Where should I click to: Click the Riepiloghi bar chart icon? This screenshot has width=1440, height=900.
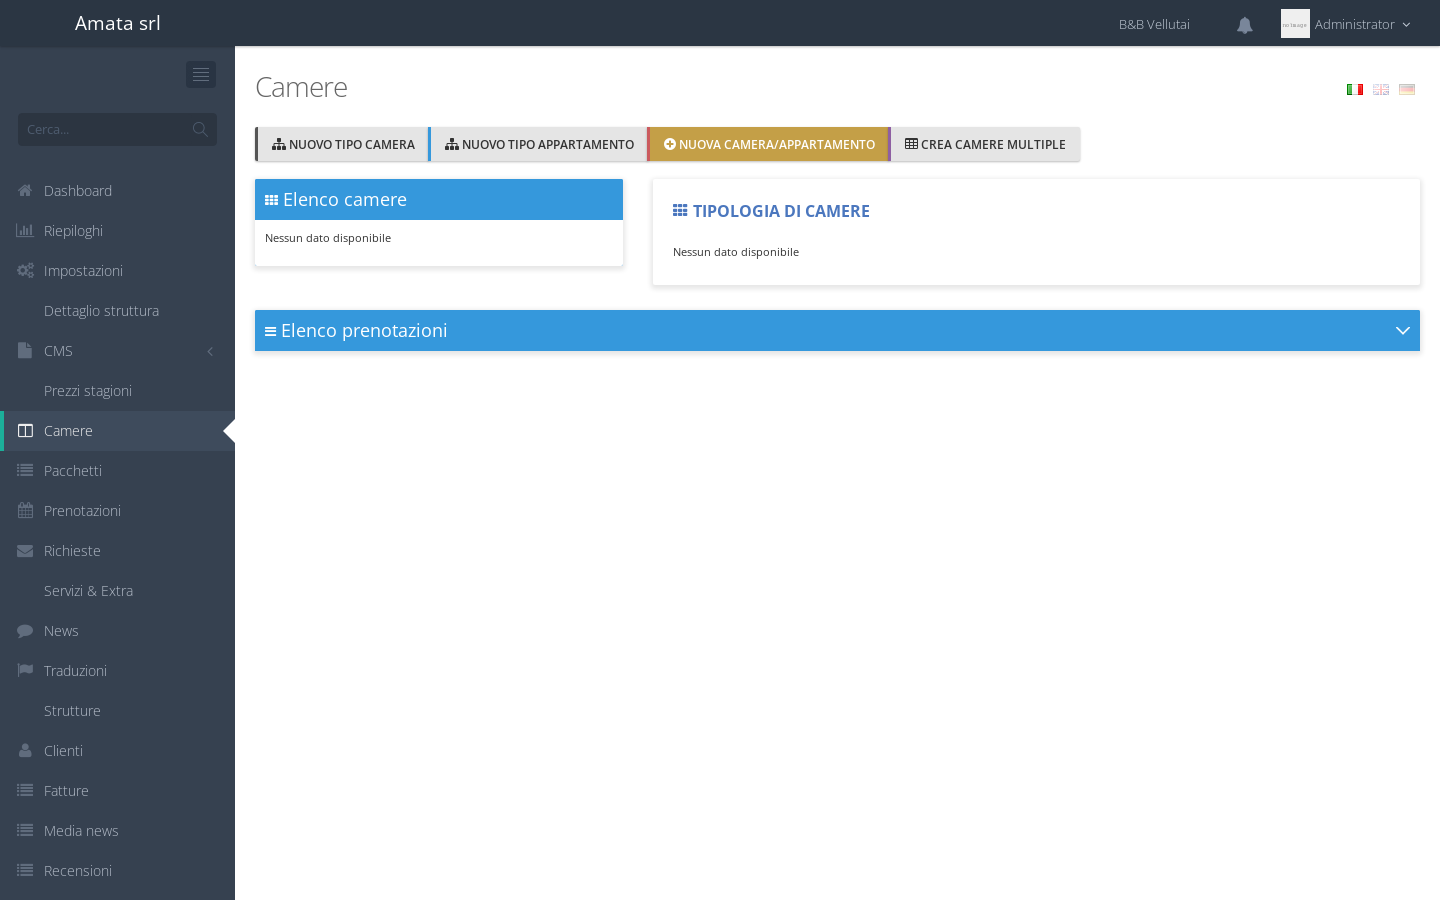click(x=25, y=230)
